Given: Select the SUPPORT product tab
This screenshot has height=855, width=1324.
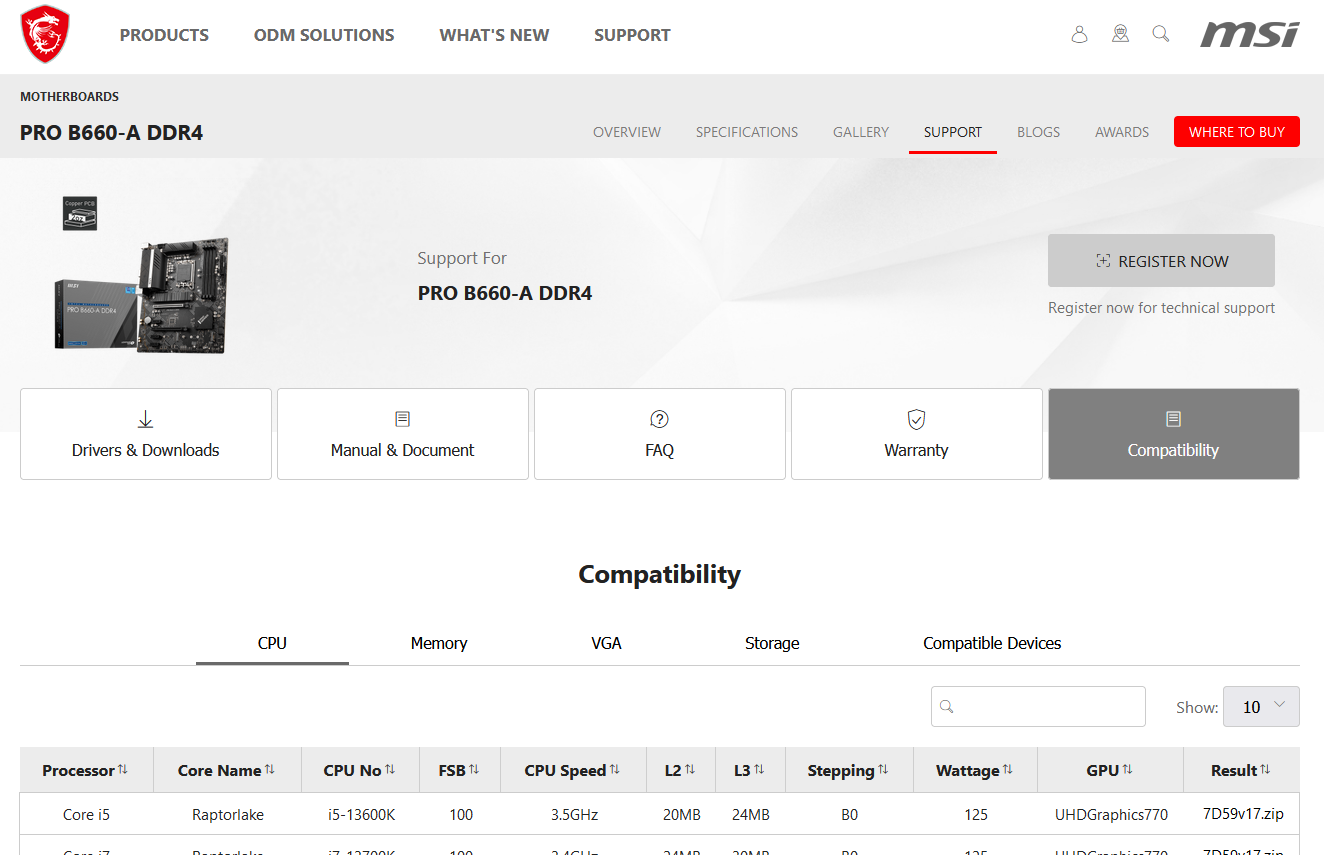Looking at the screenshot, I should 953,132.
